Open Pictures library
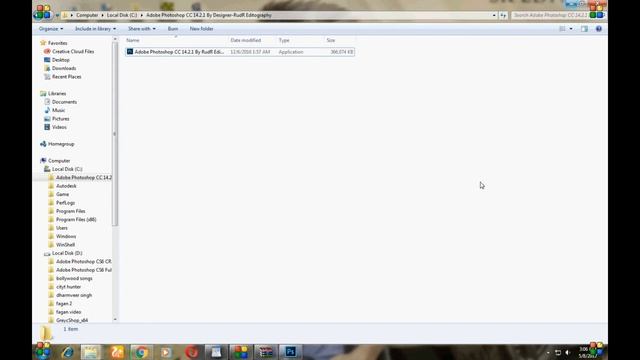The image size is (640, 360). click(x=60, y=119)
